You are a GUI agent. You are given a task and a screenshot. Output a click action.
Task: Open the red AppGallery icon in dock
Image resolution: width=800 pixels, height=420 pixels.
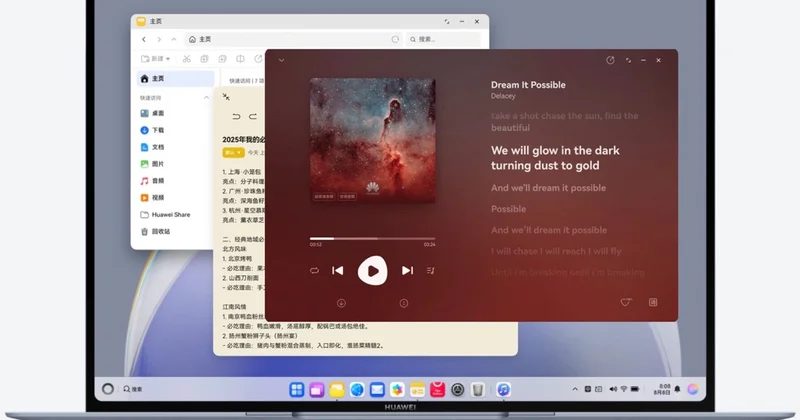437,390
